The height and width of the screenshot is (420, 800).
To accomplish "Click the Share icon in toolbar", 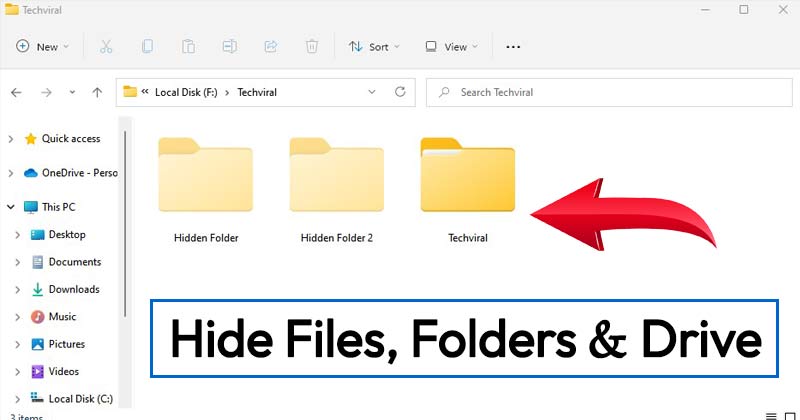I will click(270, 46).
